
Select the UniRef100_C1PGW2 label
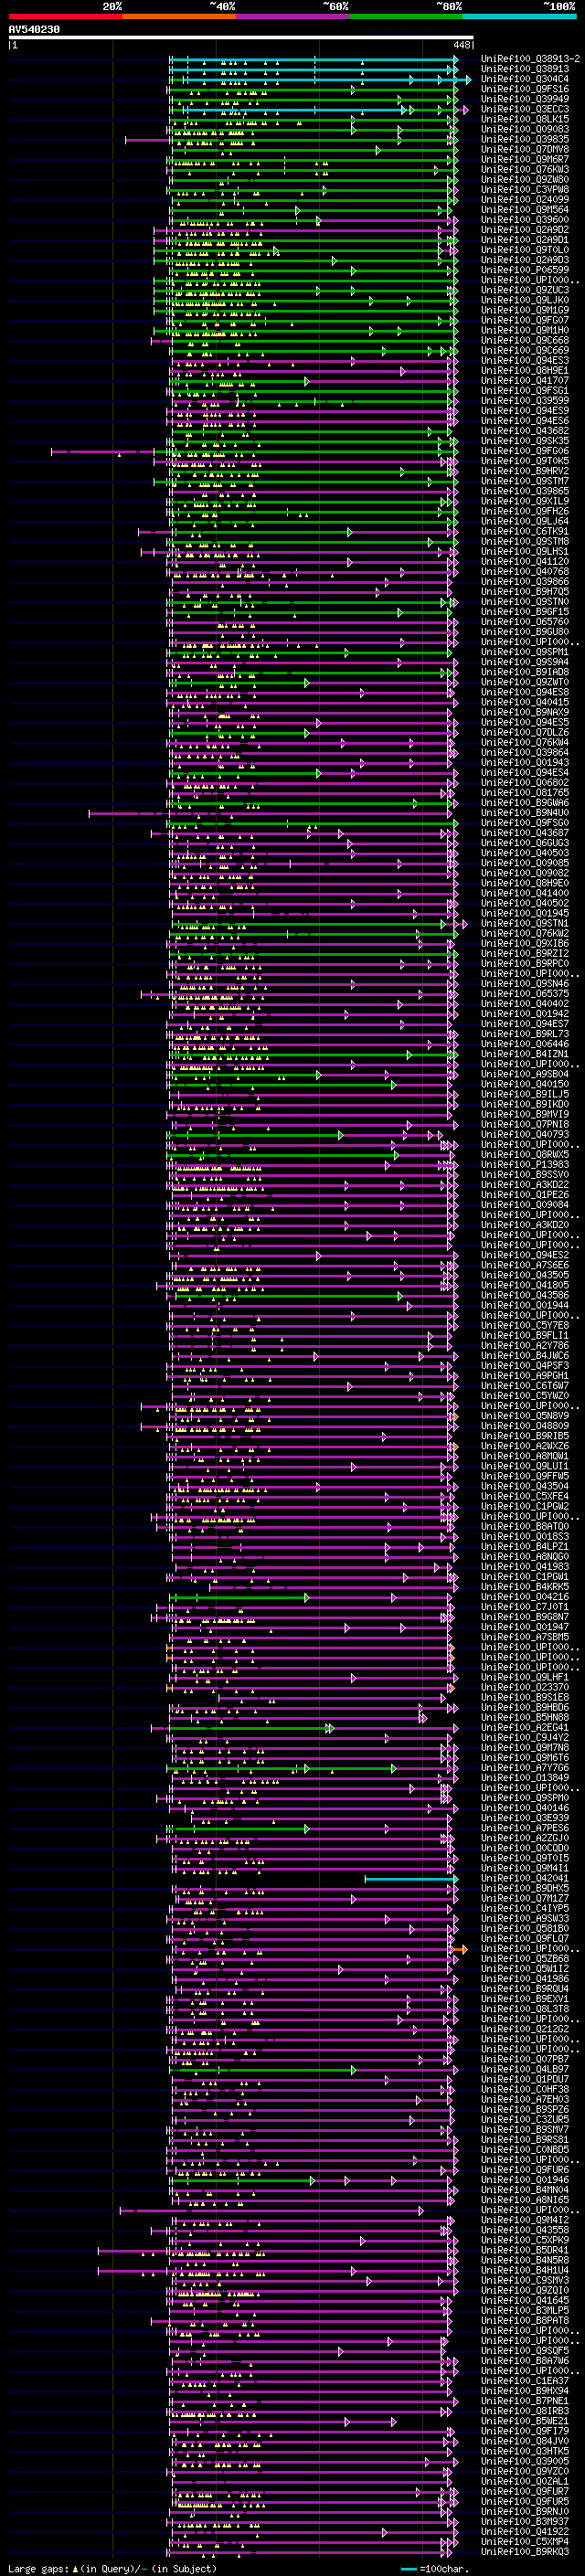[524, 1506]
